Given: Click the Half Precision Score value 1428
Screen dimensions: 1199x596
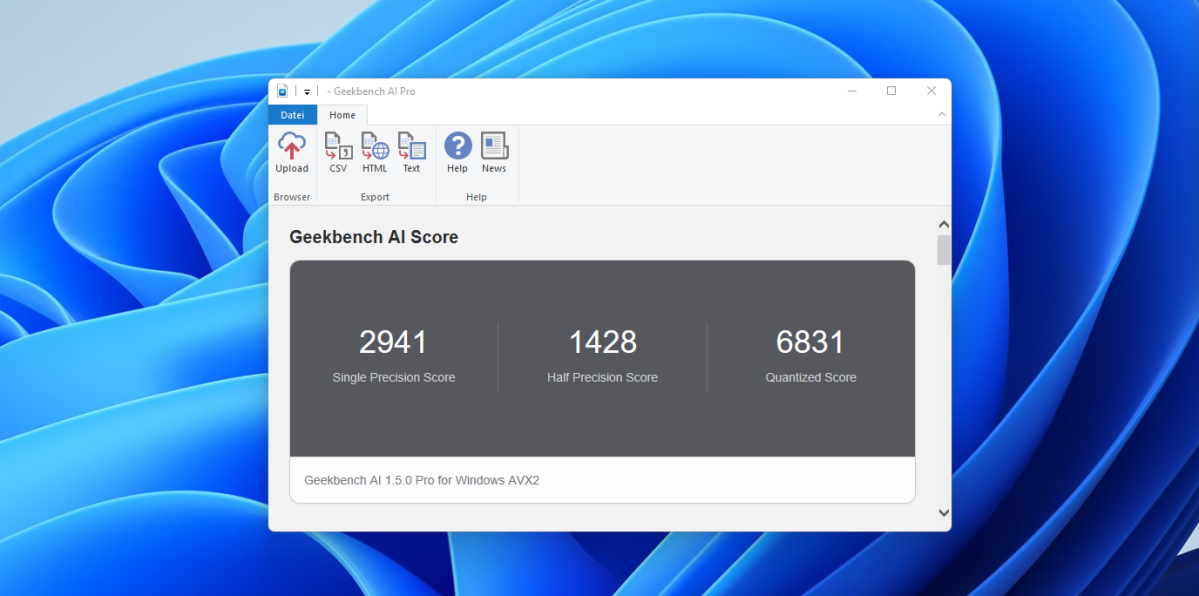Looking at the screenshot, I should (602, 342).
